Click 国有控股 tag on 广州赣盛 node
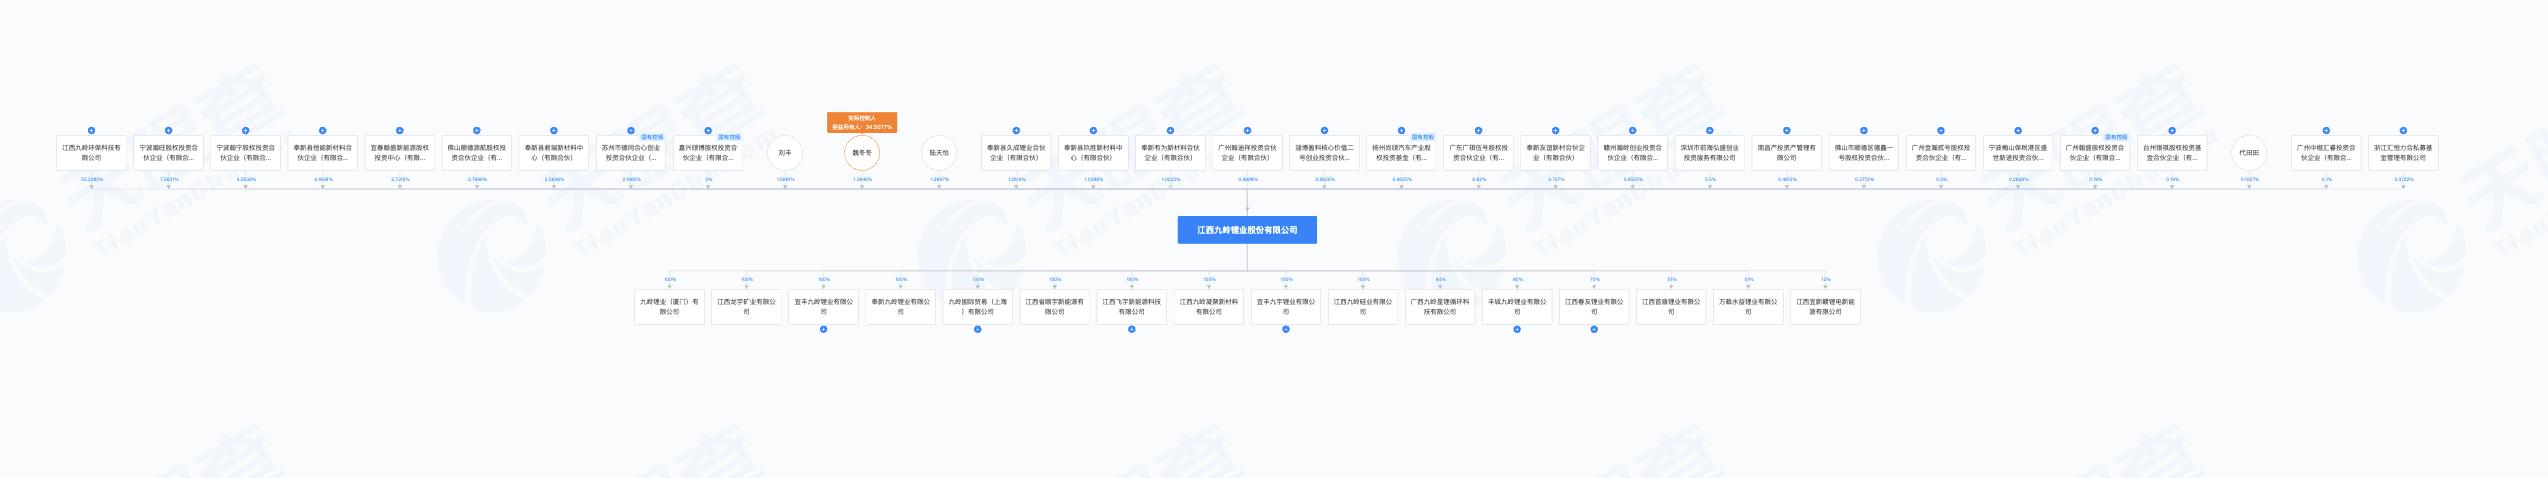This screenshot has width=2548, height=478. 2116,137
